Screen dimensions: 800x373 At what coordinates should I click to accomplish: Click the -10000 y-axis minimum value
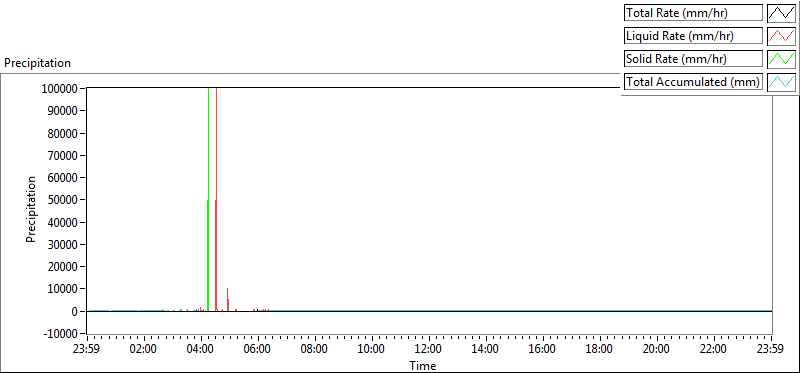pyautogui.click(x=61, y=334)
